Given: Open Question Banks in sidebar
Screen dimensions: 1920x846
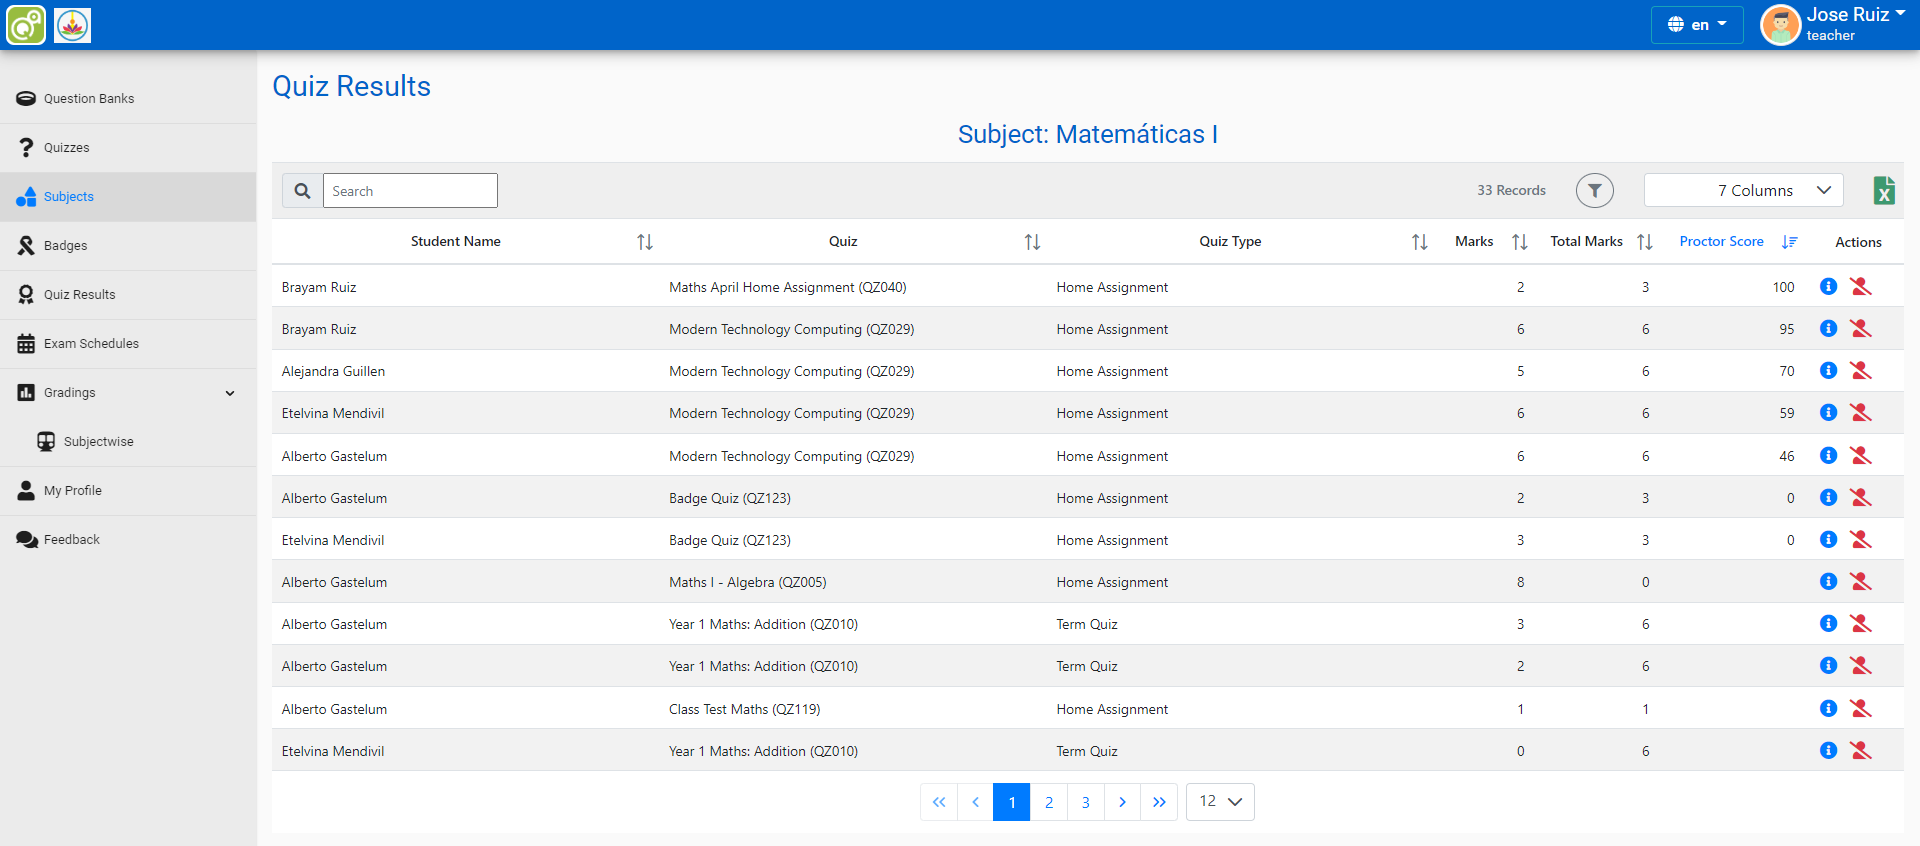Looking at the screenshot, I should 88,99.
